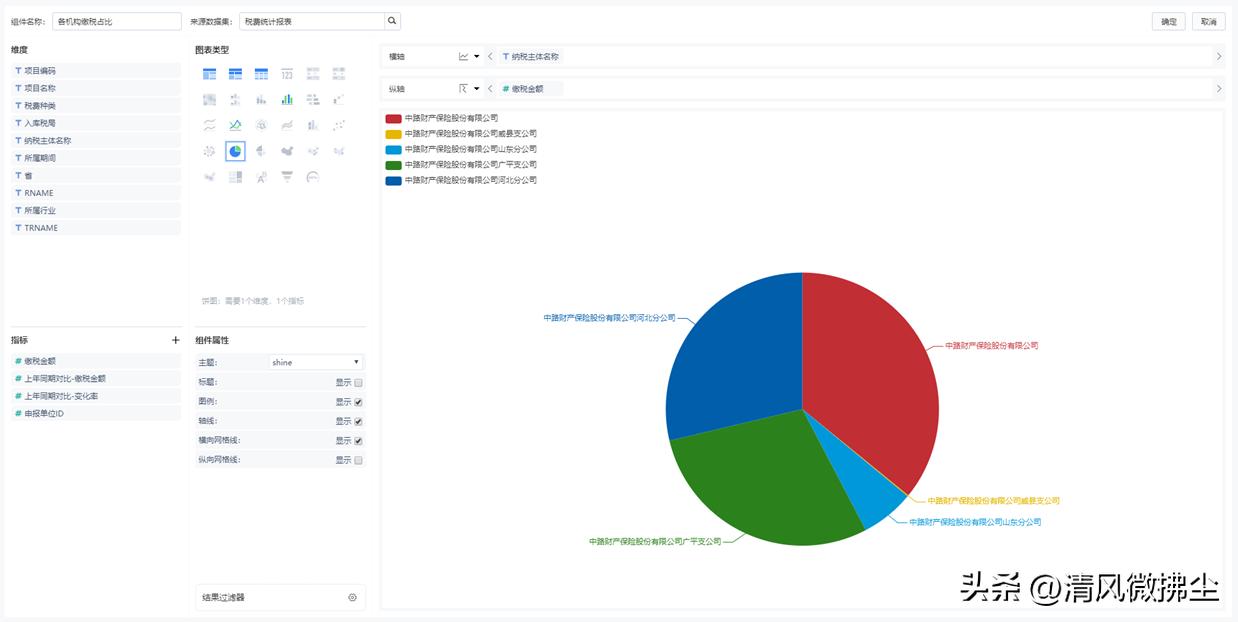The image size is (1238, 622).
Task: Uncheck the 轴线 display checkbox
Action: (358, 421)
